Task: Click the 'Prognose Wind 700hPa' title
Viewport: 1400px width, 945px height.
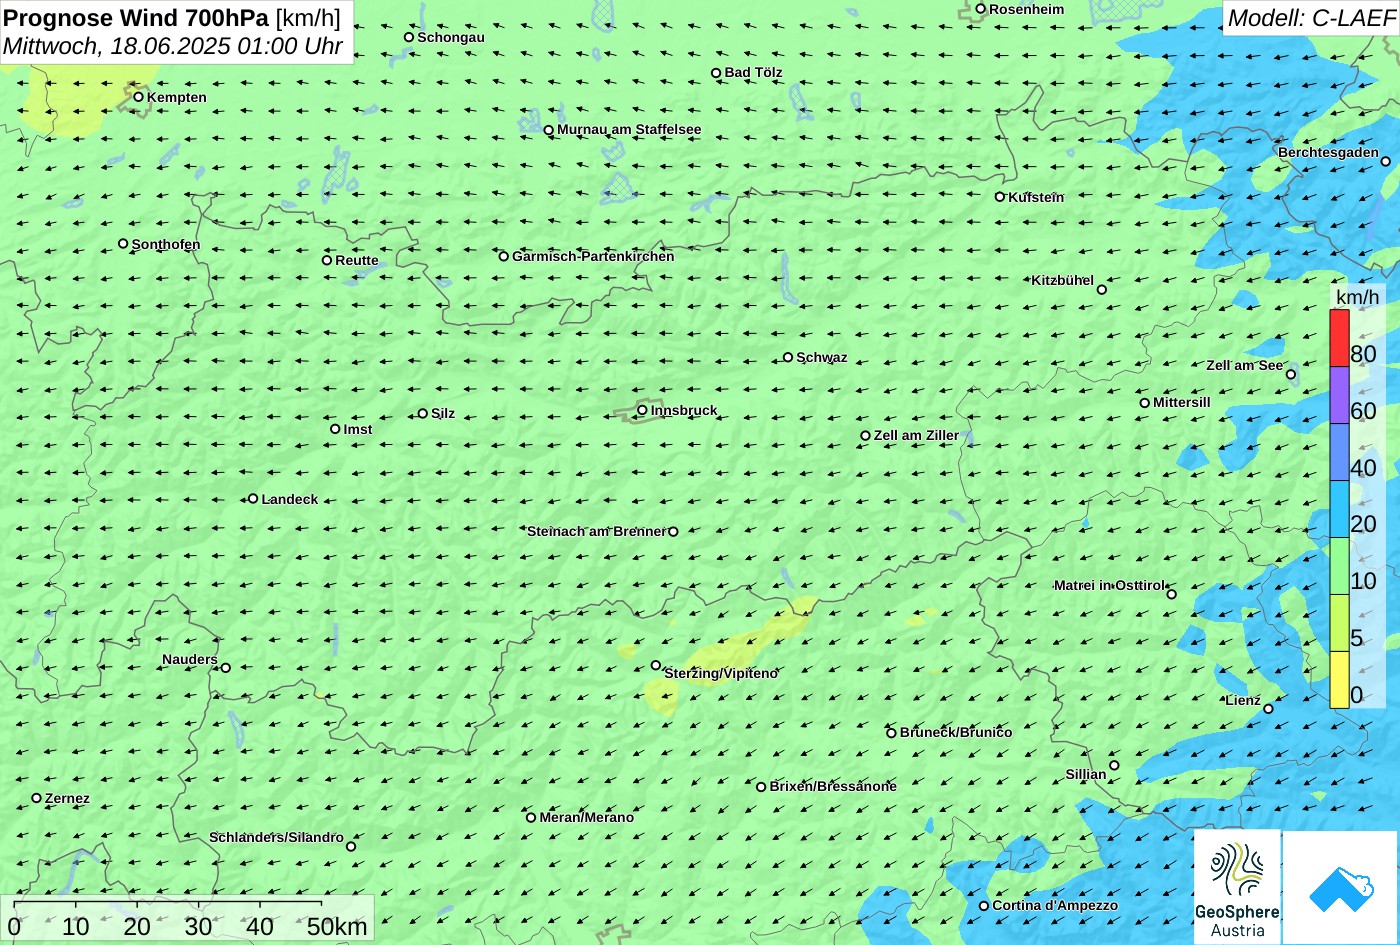Action: pos(137,17)
